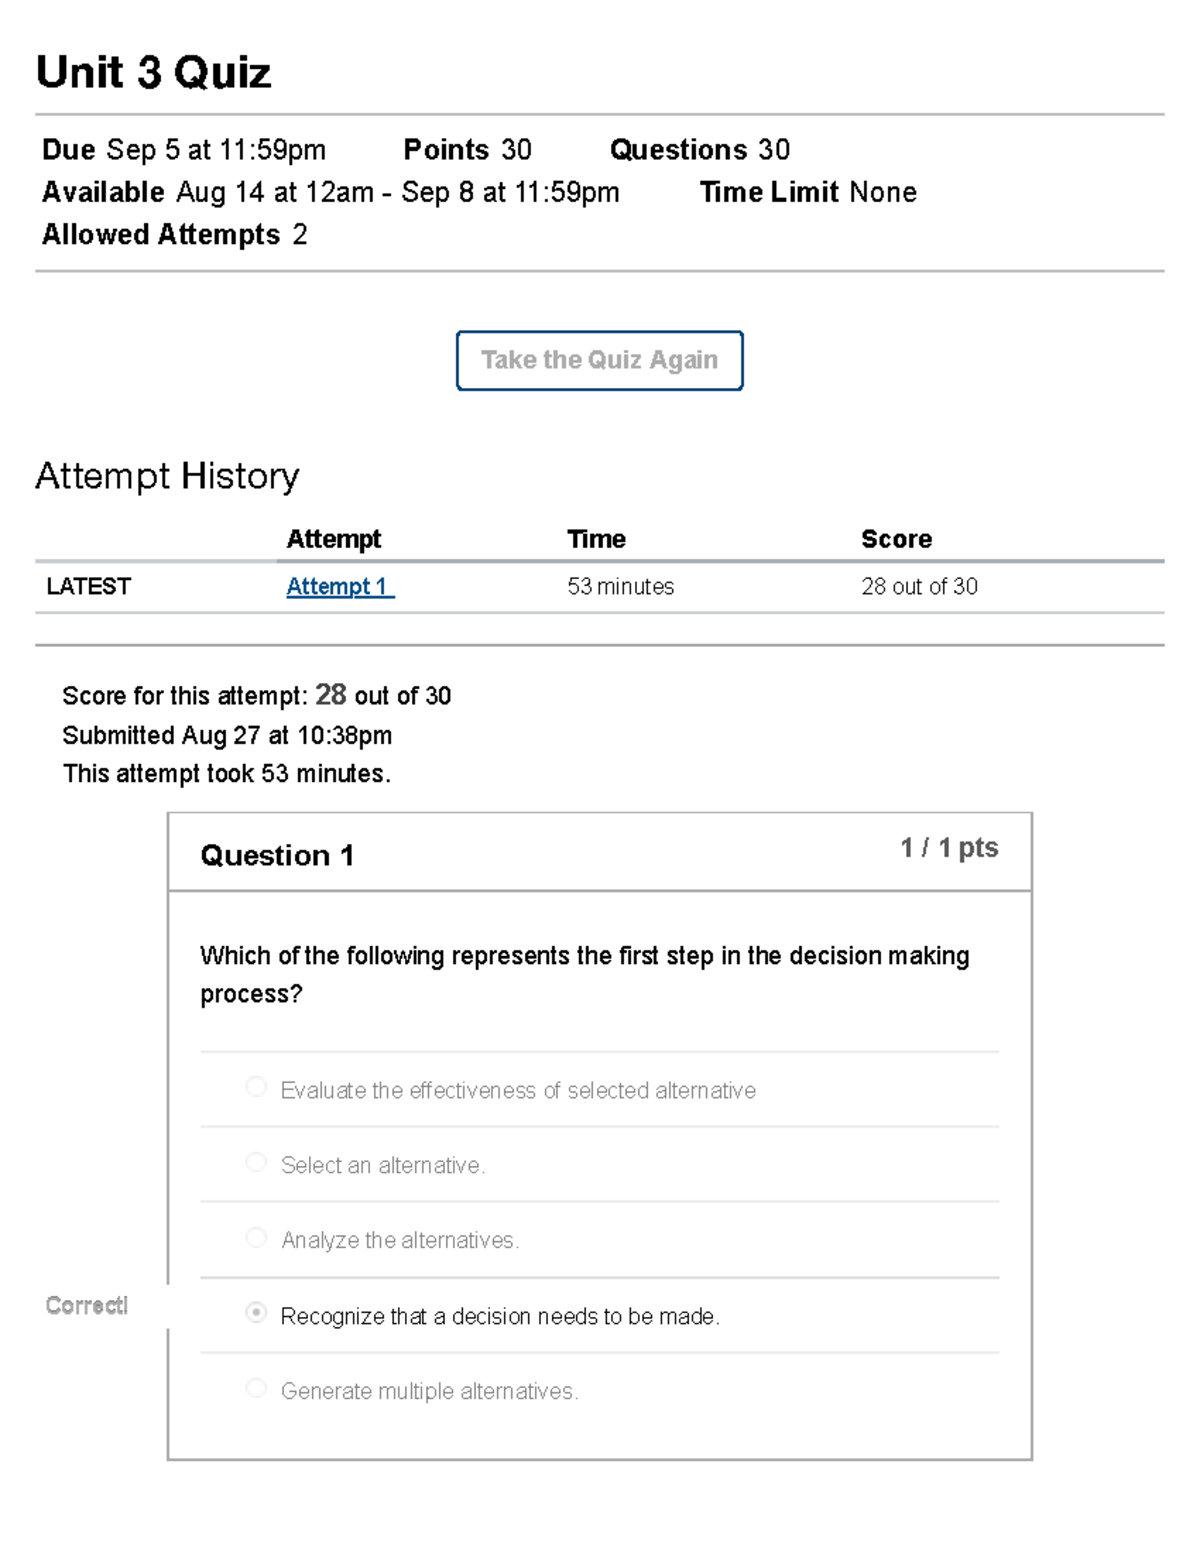The image size is (1200, 1553).
Task: Click the Question 1 header
Action: click(x=277, y=856)
